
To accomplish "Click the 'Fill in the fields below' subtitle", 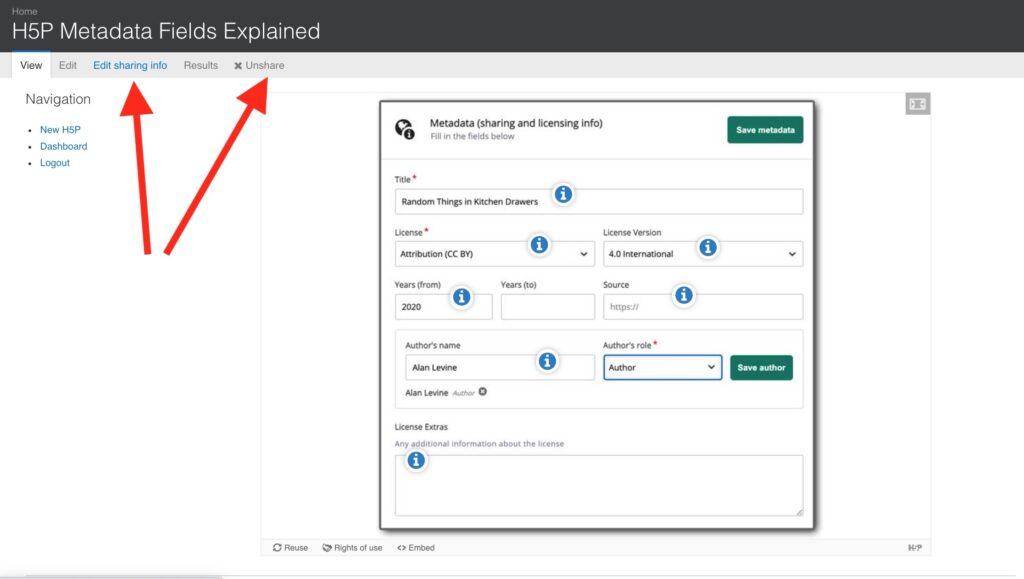I will [472, 136].
